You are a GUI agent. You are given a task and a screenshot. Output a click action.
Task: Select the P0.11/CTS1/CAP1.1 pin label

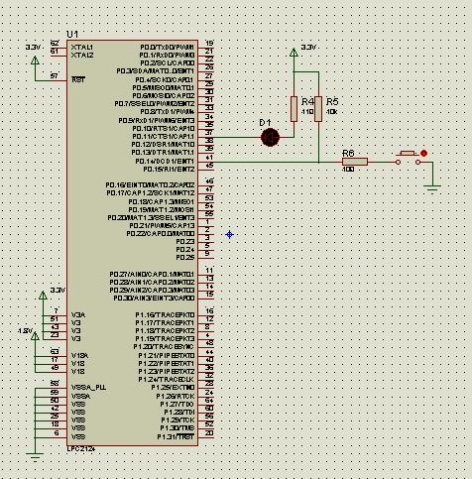tap(163, 137)
